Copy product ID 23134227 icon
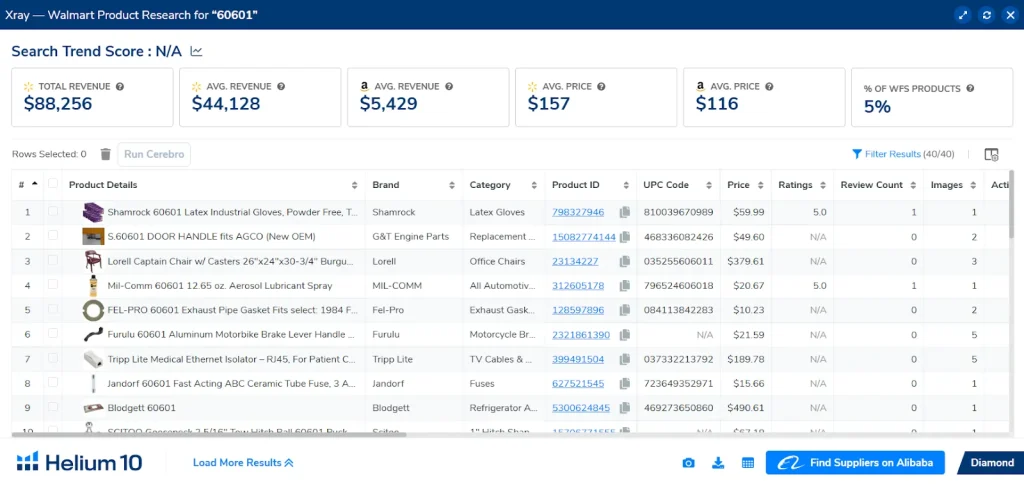Image resolution: width=1024 pixels, height=484 pixels. (625, 261)
